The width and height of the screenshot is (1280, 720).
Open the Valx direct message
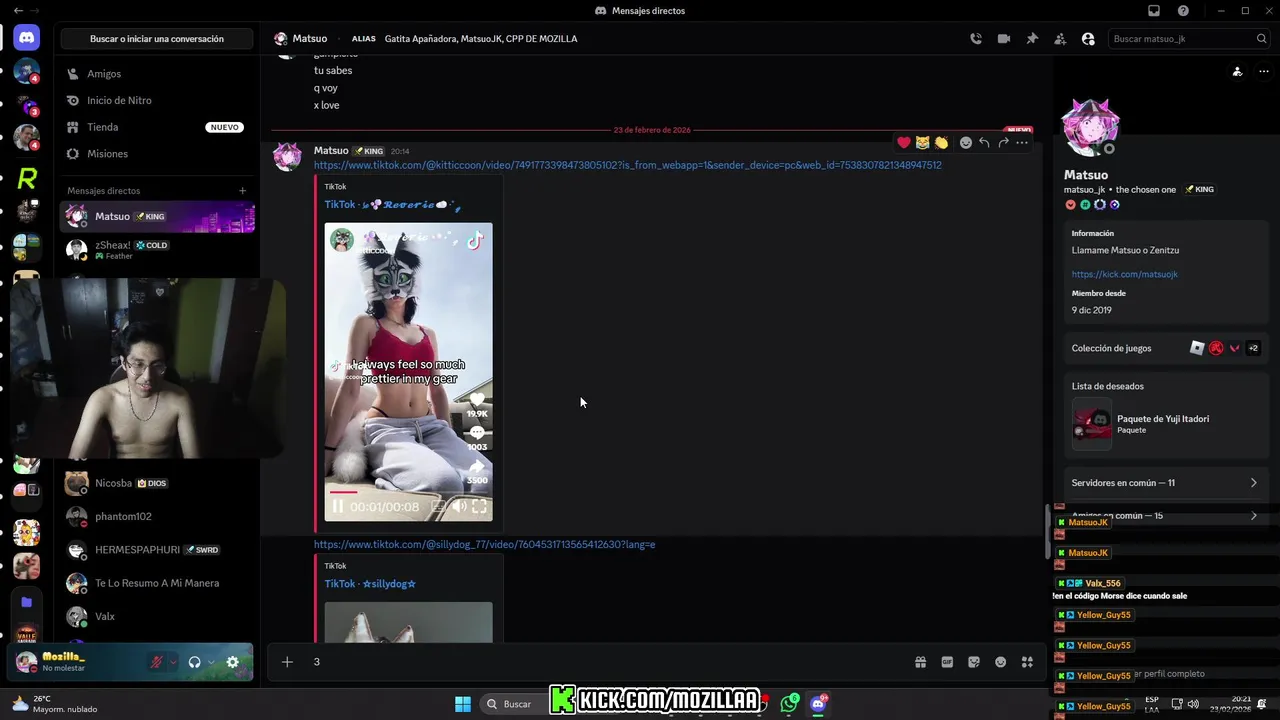(x=157, y=617)
